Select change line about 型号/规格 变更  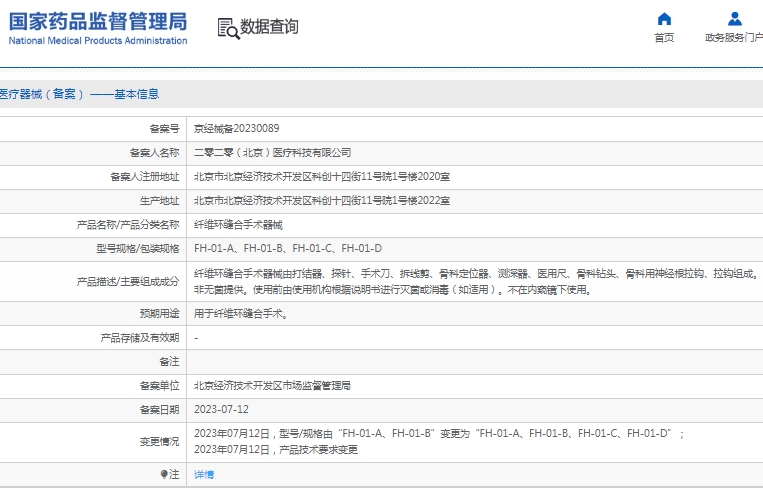(x=439, y=434)
